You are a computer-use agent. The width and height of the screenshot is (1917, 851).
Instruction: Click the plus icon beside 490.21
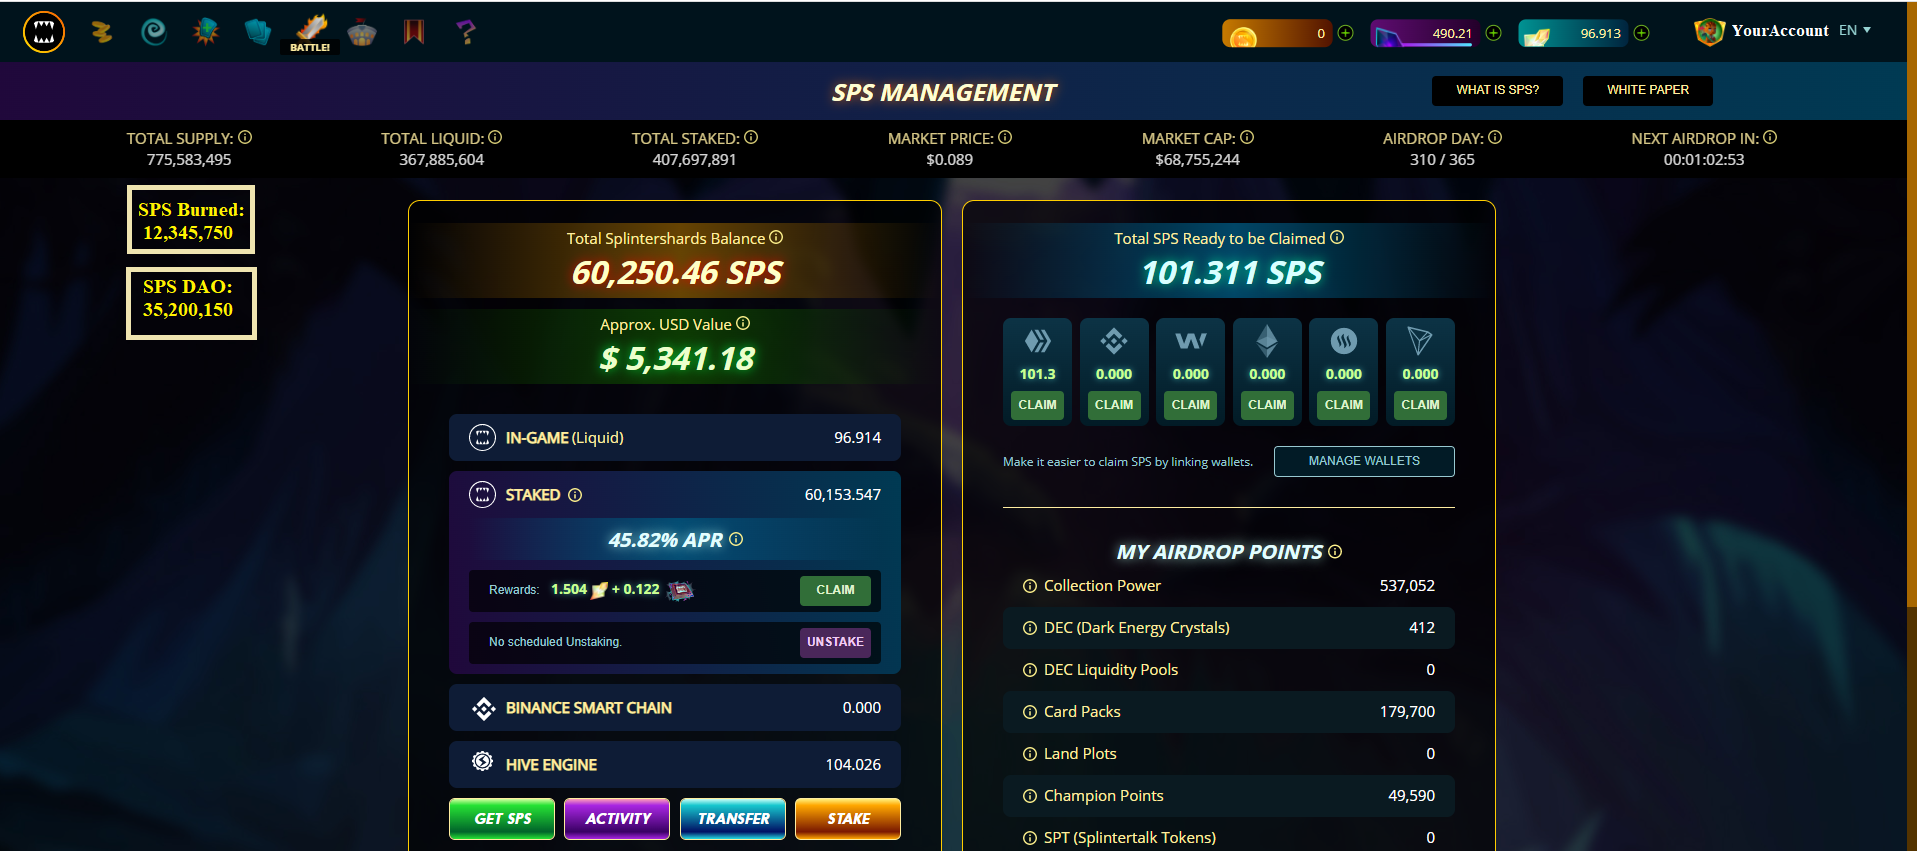click(x=1494, y=33)
